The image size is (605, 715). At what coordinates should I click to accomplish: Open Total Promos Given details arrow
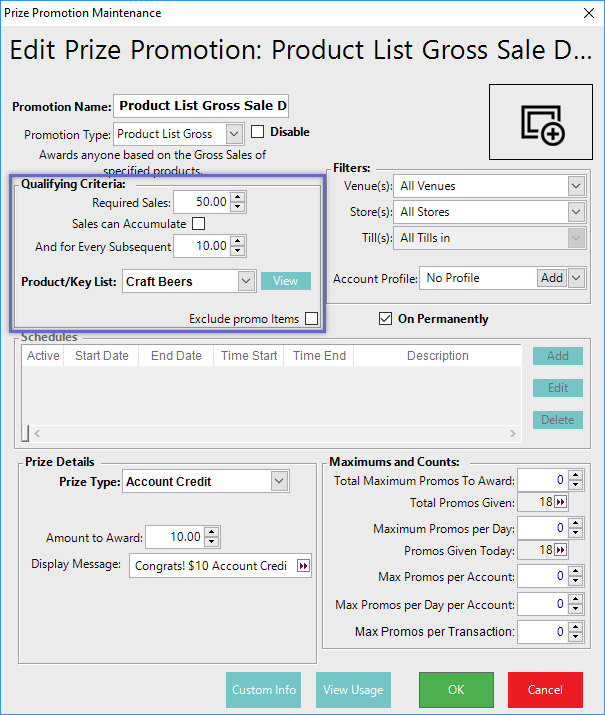coord(560,503)
